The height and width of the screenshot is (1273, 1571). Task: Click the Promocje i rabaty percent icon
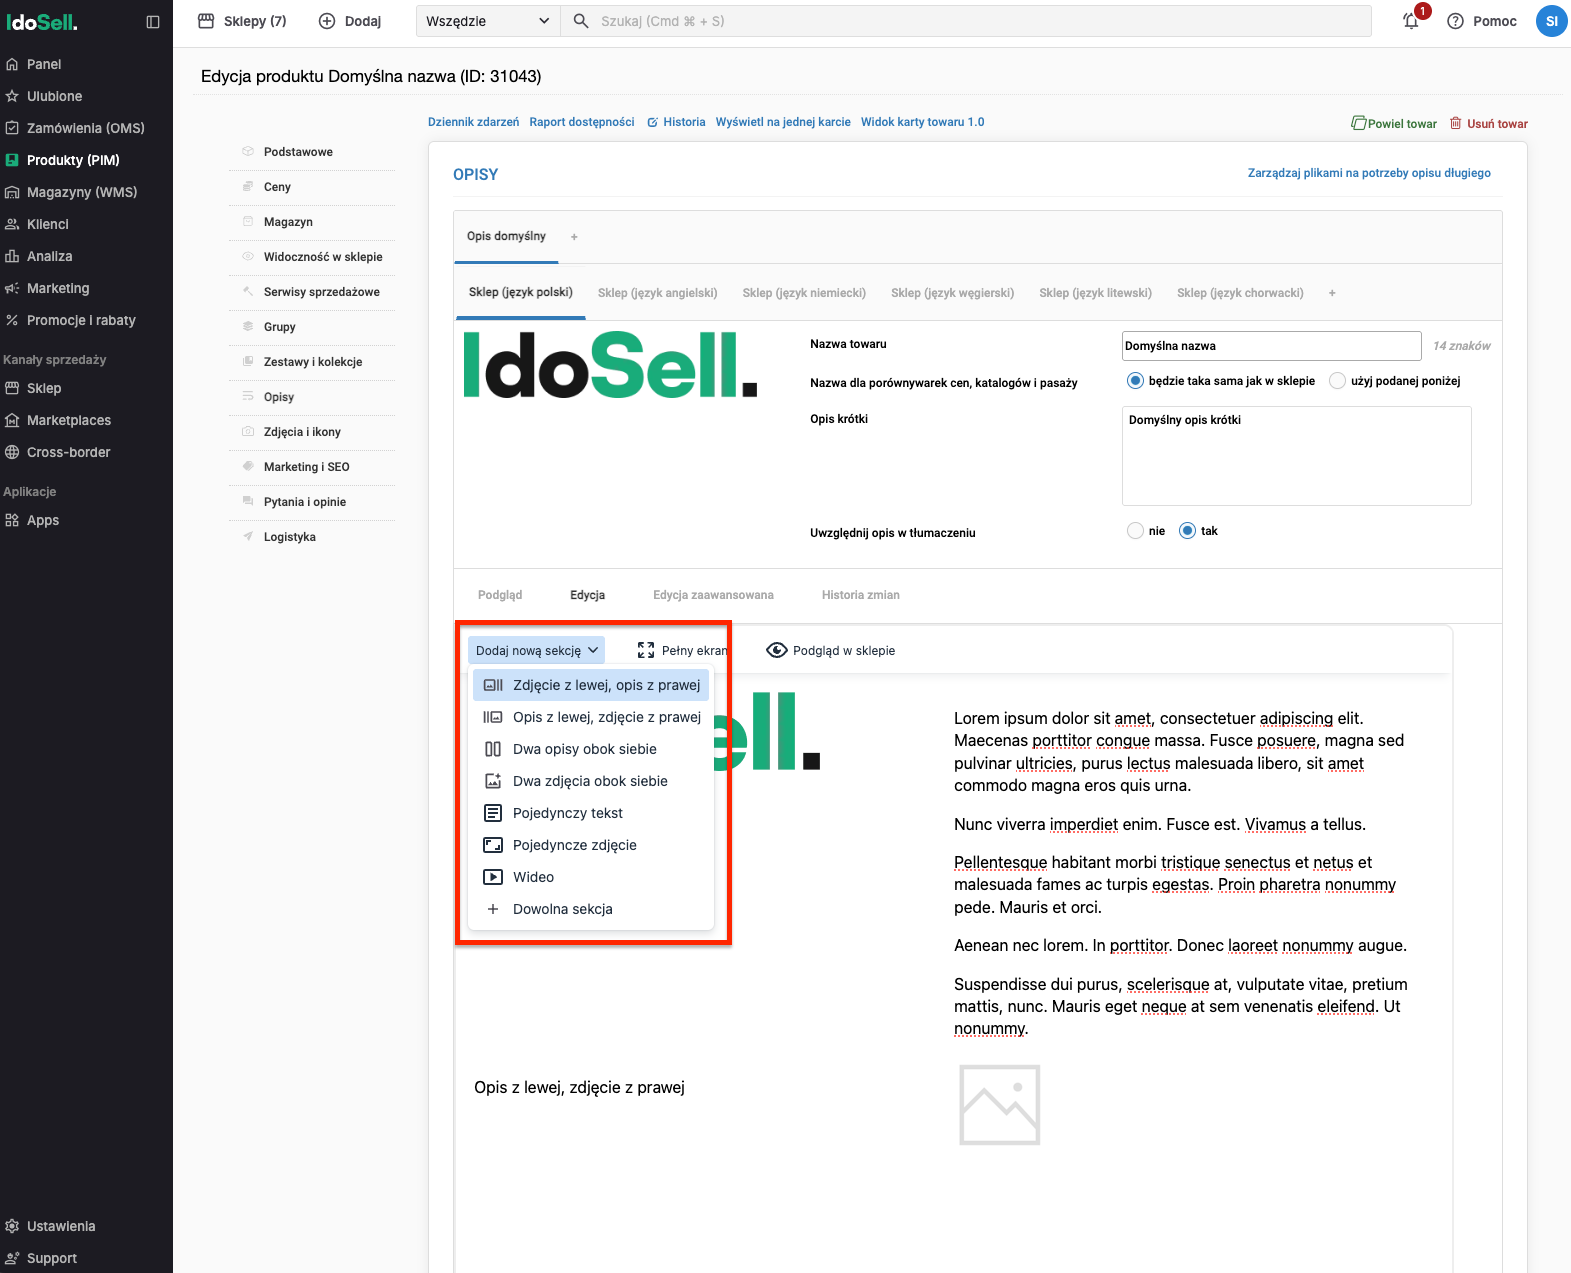[x=12, y=320]
